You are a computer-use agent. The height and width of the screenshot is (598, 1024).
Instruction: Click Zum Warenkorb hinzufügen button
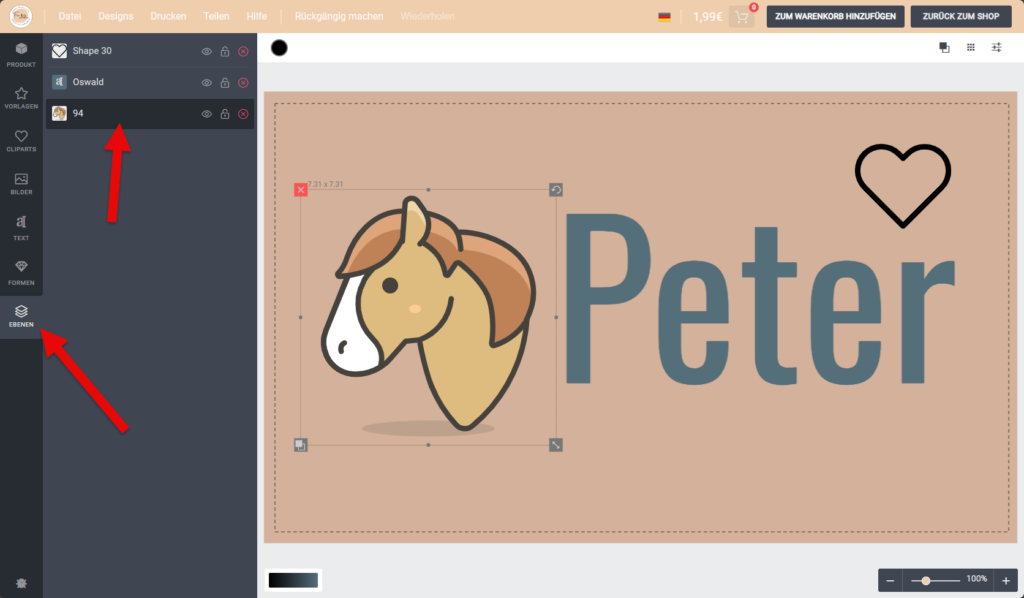836,17
